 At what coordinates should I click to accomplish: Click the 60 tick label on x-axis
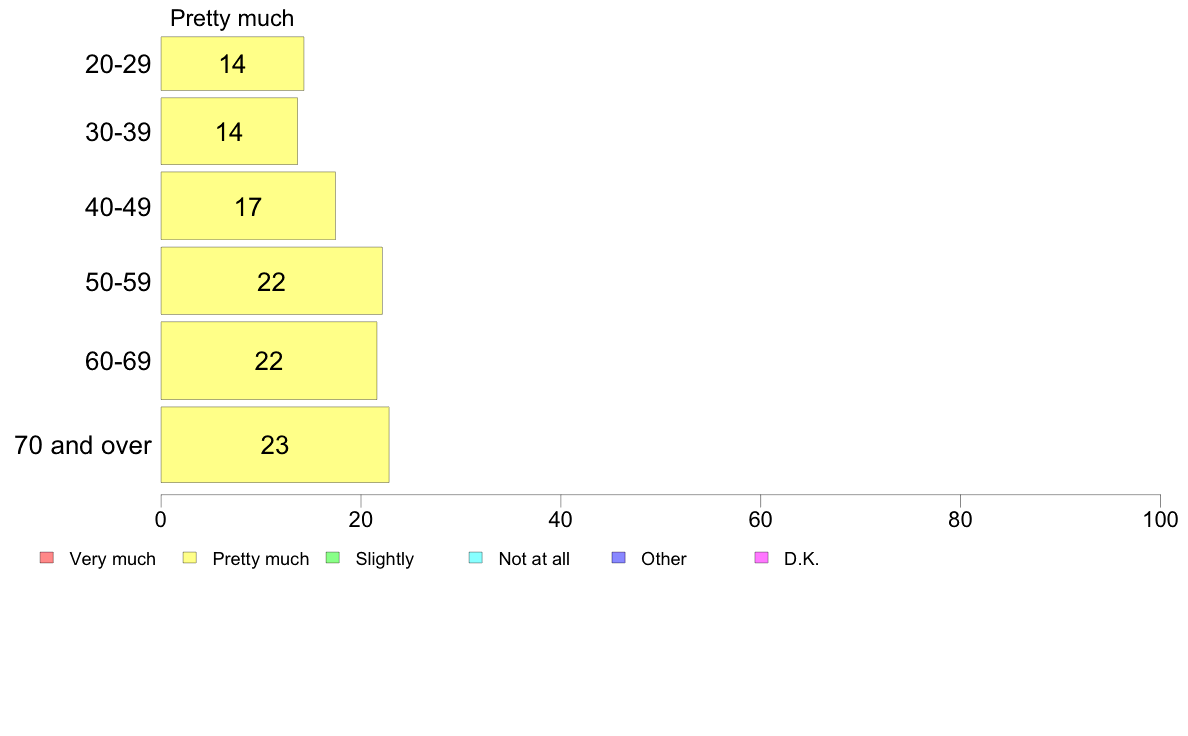pos(761,519)
